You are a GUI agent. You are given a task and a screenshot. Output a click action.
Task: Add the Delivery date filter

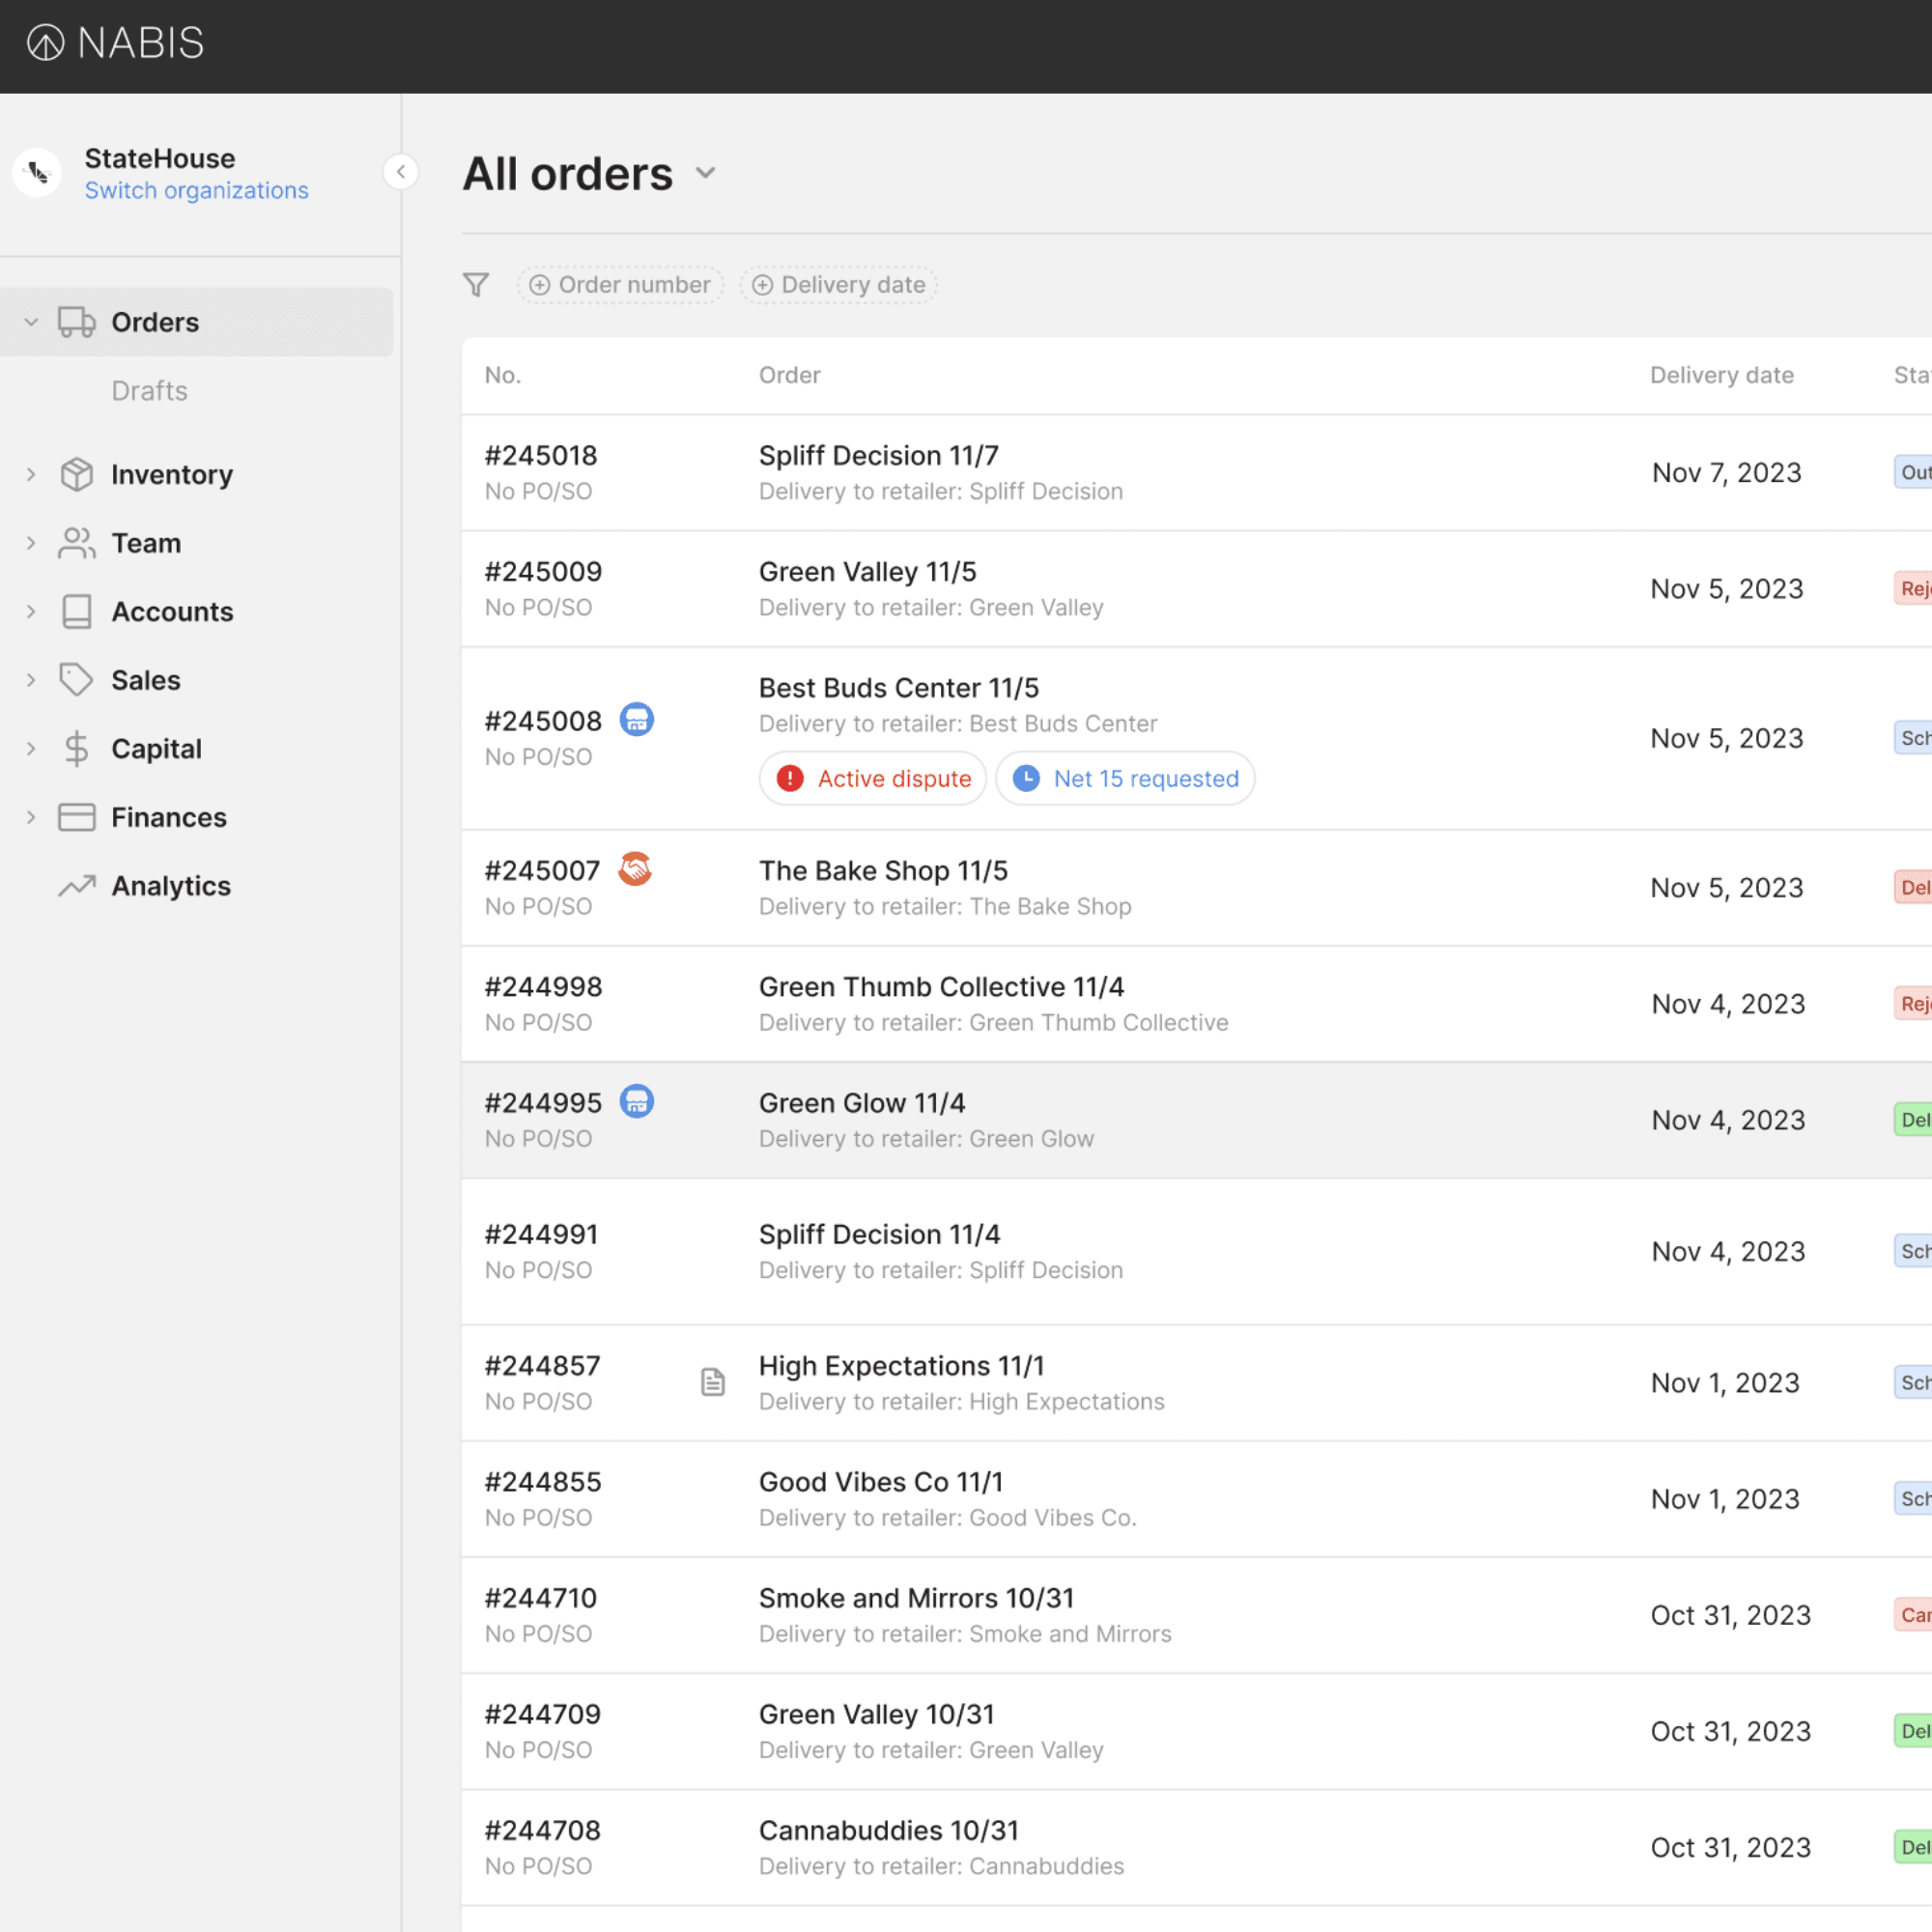838,285
